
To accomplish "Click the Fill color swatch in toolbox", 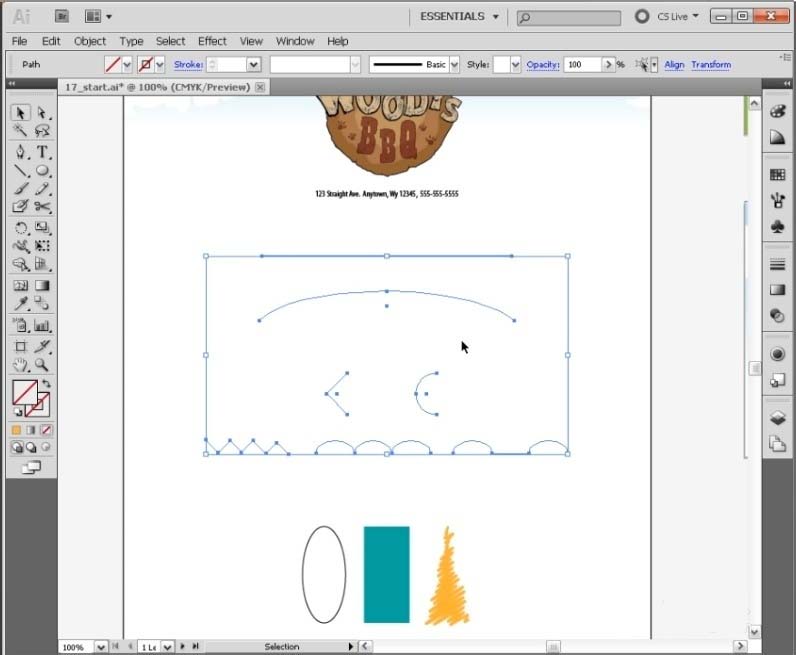I will point(25,392).
